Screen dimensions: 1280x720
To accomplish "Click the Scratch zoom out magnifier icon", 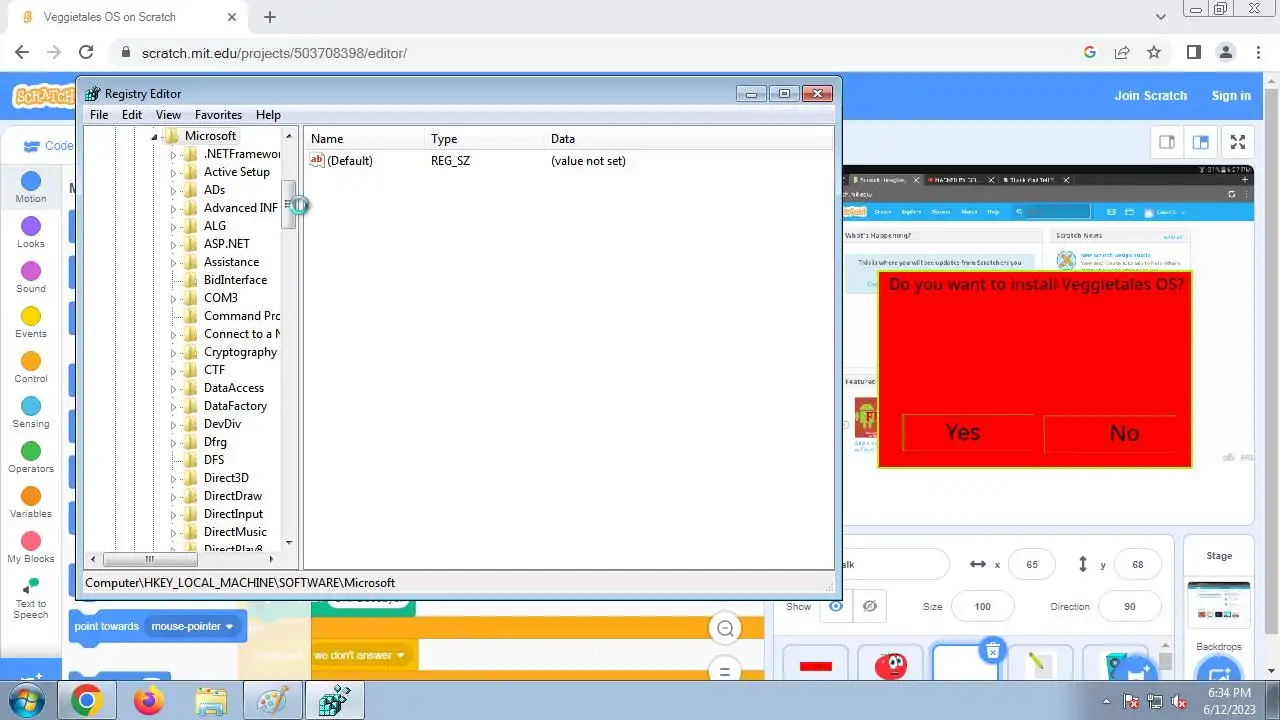I will (x=725, y=628).
